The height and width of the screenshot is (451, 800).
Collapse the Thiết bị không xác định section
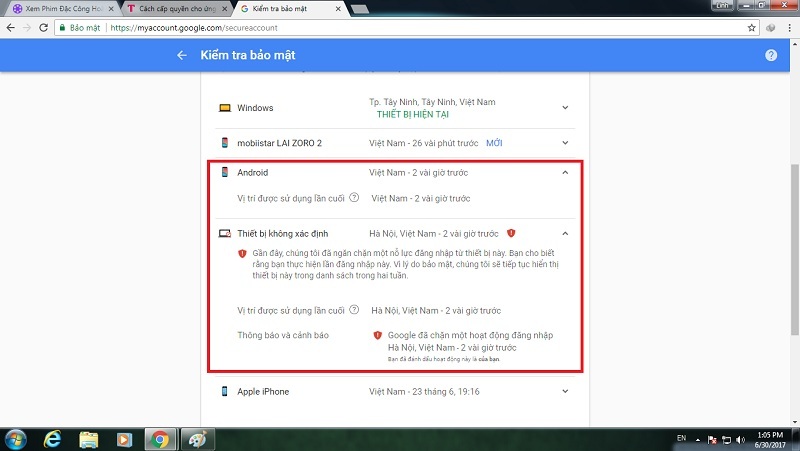pos(565,233)
